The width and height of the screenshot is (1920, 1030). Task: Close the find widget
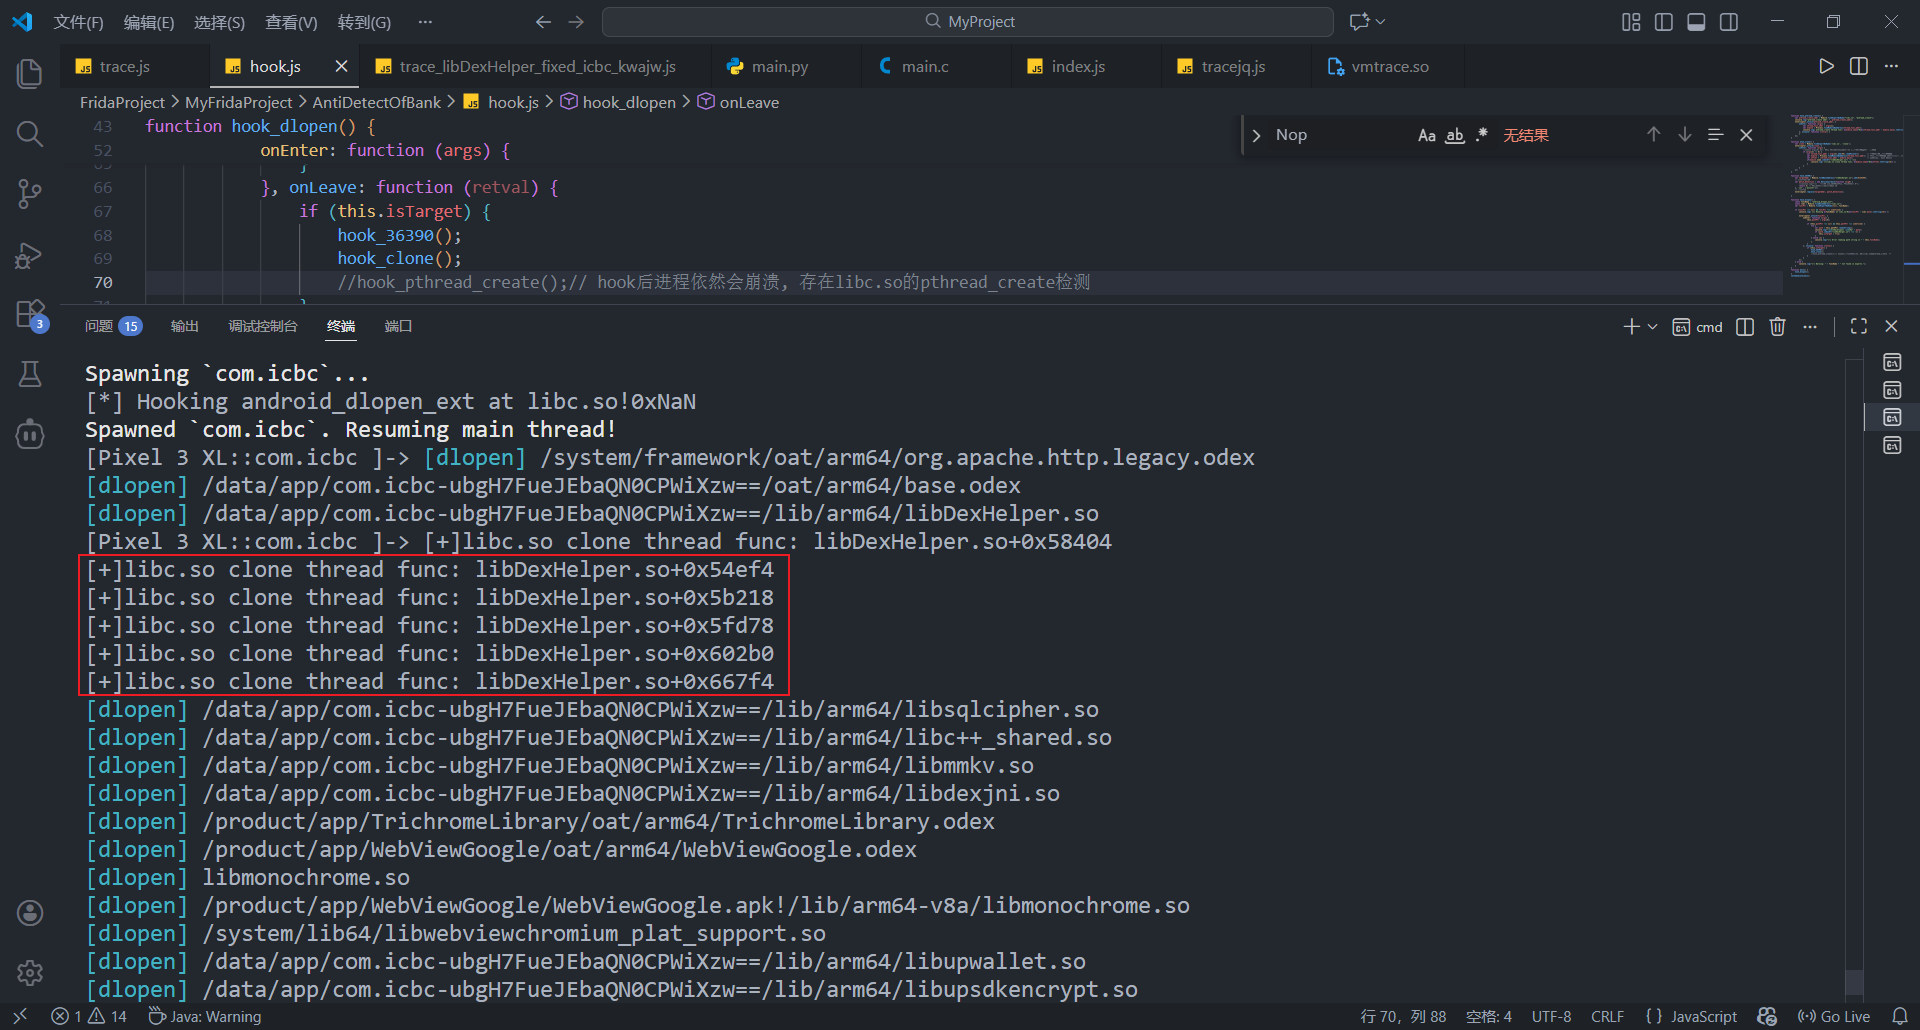(1746, 135)
